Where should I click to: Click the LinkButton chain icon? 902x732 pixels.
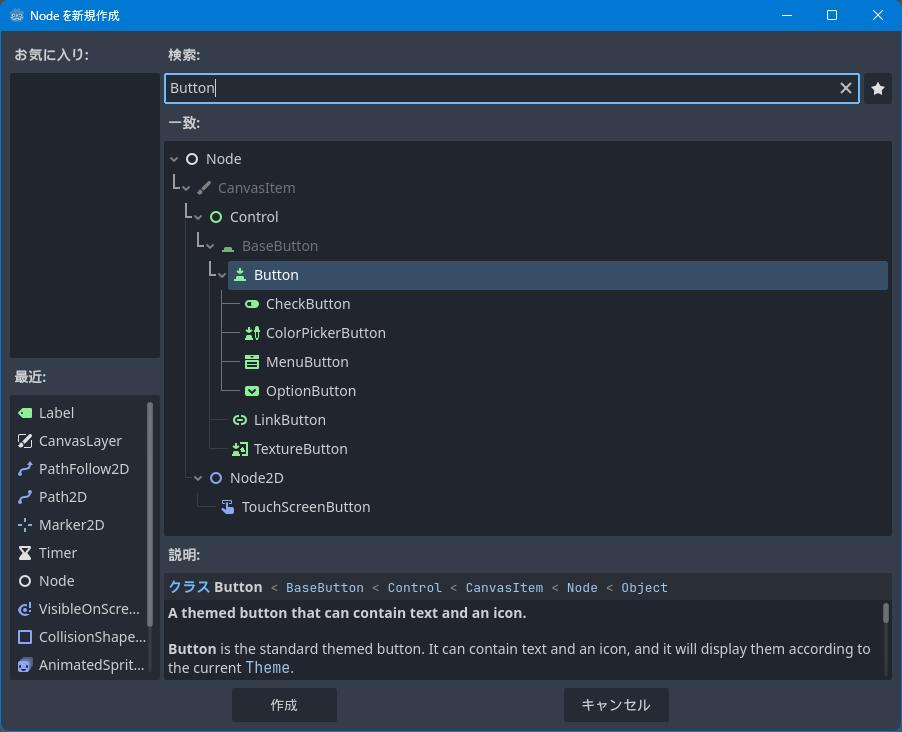tap(240, 420)
